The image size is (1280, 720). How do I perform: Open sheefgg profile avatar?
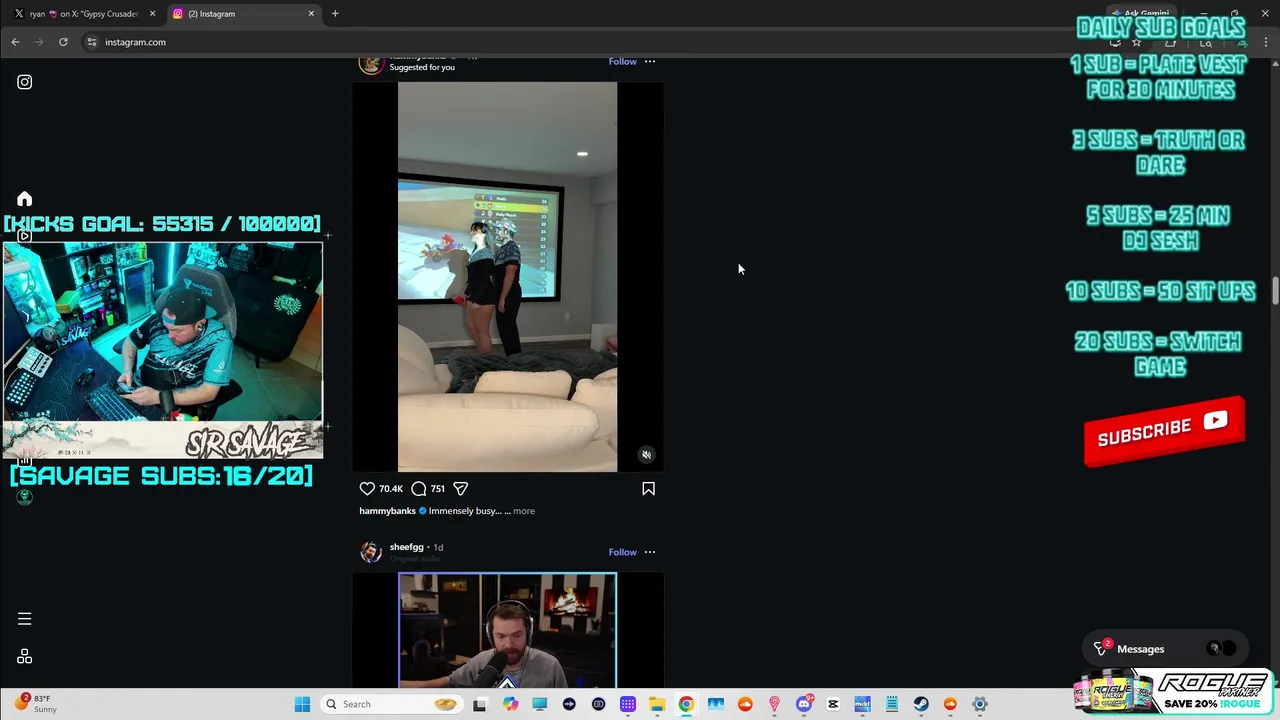coord(371,552)
